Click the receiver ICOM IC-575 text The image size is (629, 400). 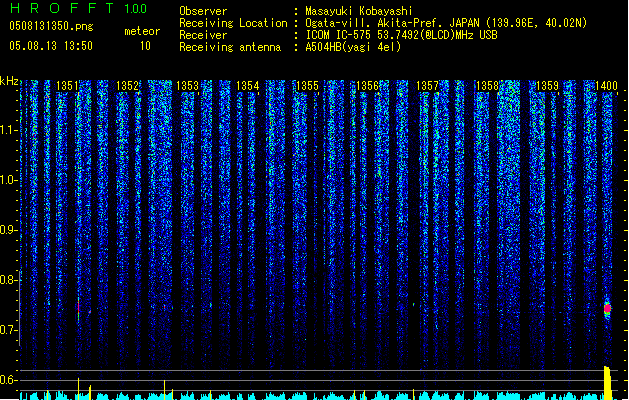point(401,35)
